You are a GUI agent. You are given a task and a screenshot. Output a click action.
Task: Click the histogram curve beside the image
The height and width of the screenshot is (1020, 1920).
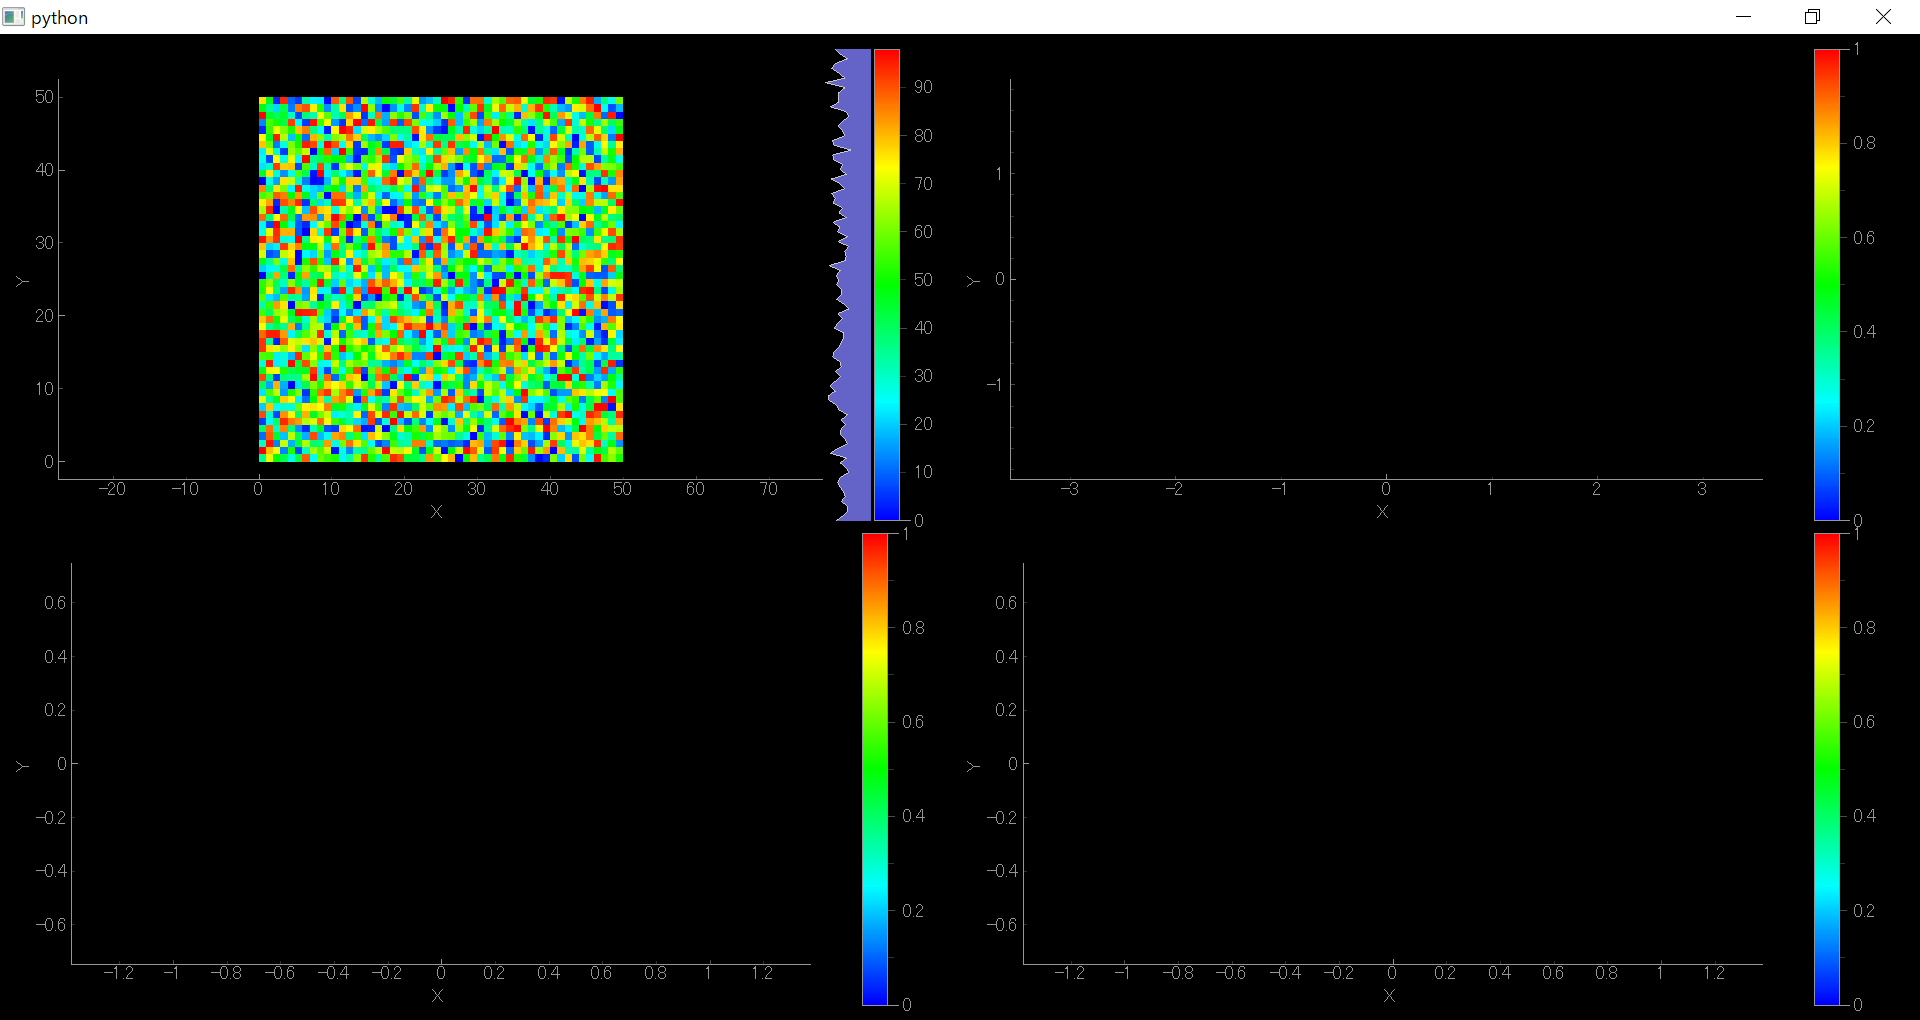coord(843,280)
